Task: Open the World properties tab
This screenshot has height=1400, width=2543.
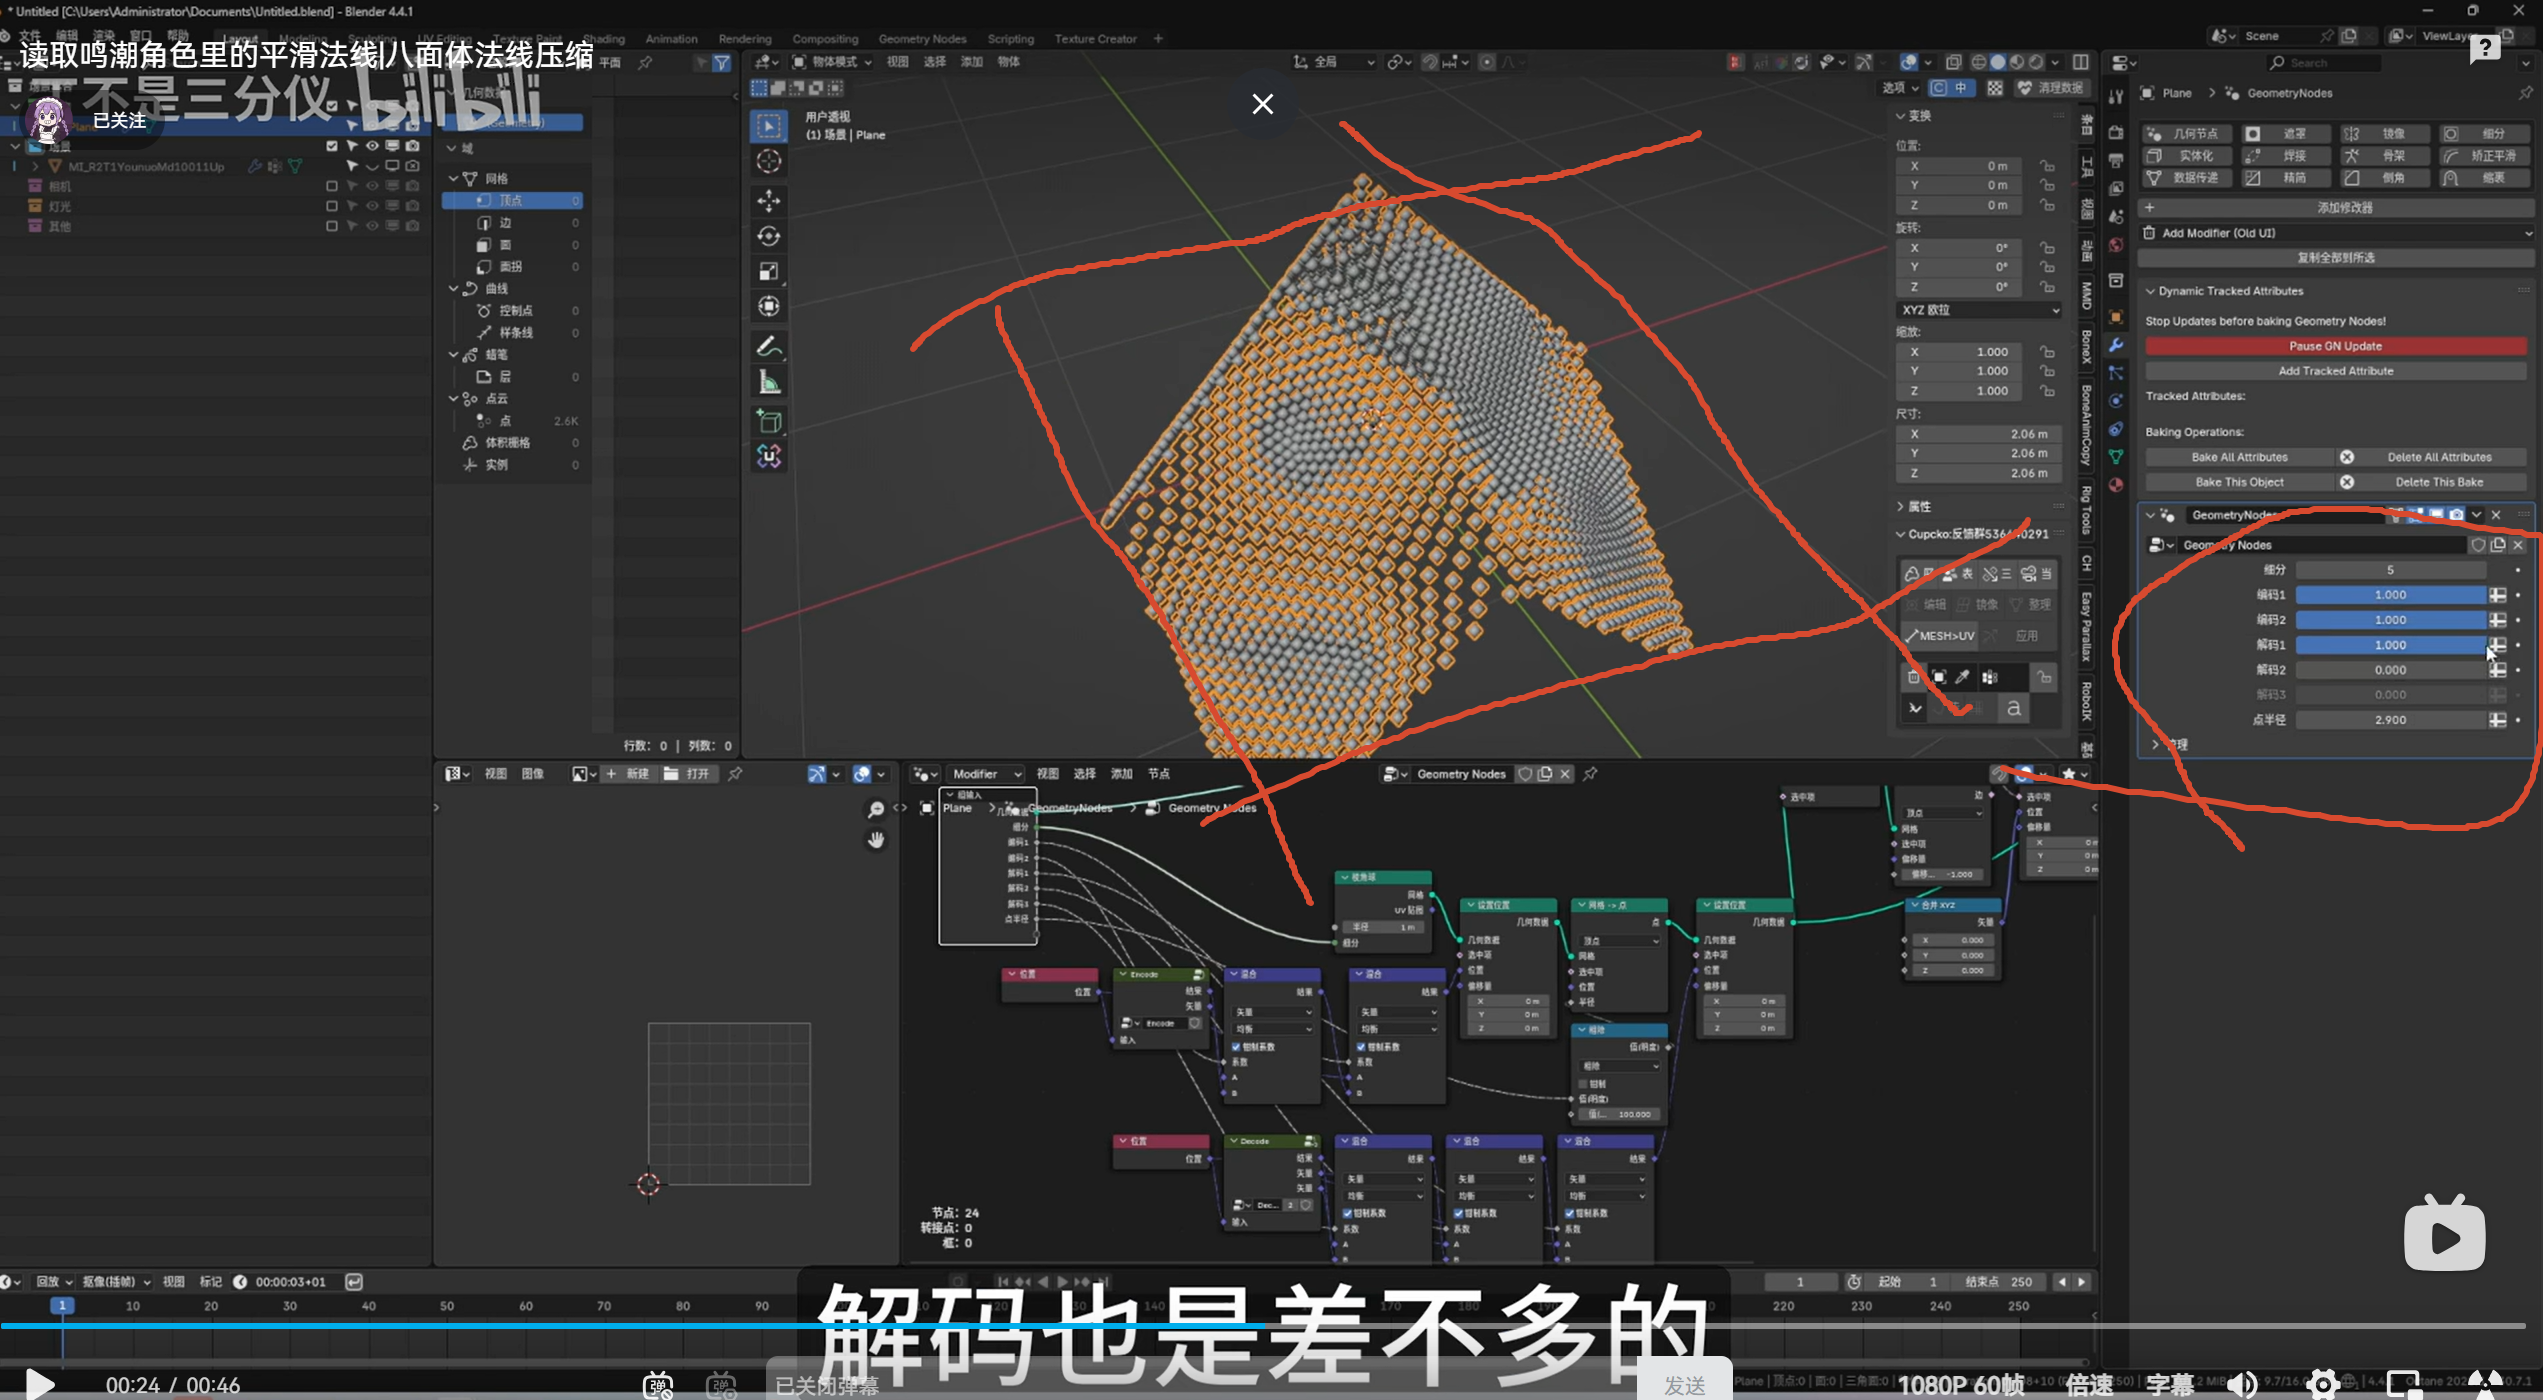Action: (2116, 245)
